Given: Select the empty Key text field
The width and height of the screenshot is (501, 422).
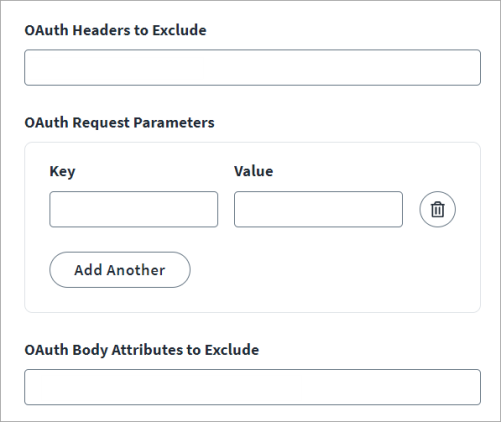Looking at the screenshot, I should (x=134, y=209).
